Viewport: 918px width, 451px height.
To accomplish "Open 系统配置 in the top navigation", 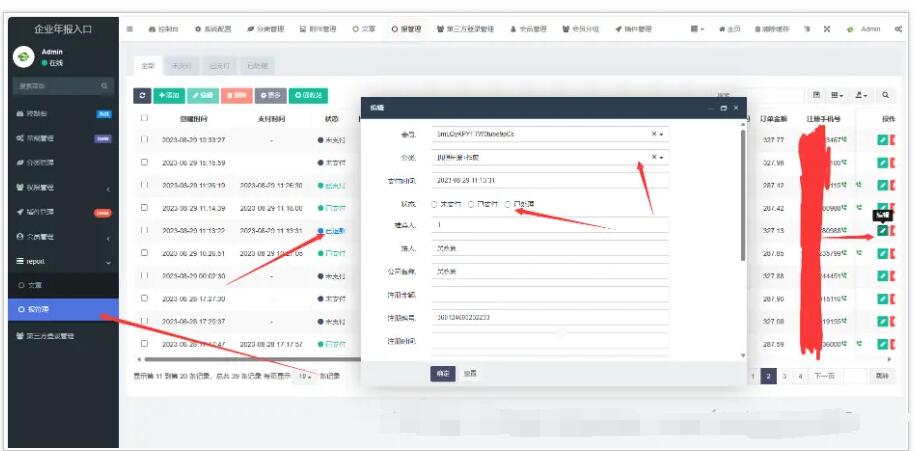I will (213, 29).
